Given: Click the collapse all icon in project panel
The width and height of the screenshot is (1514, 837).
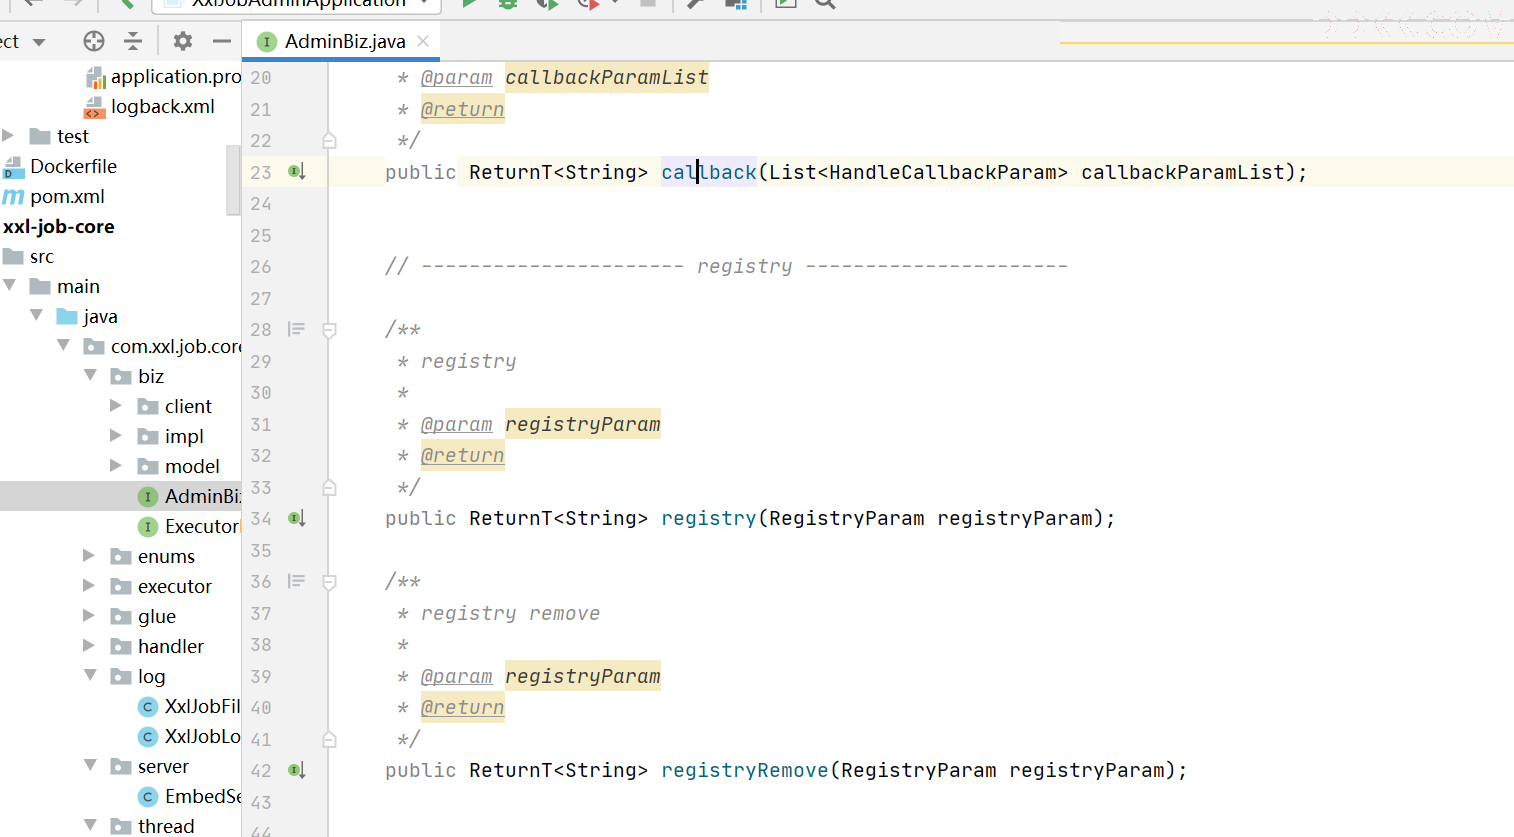Looking at the screenshot, I should 133,41.
